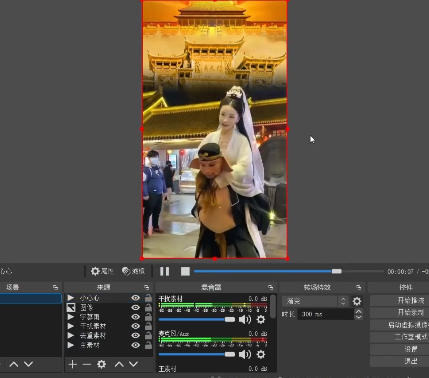Stop the media source playback

click(x=185, y=271)
